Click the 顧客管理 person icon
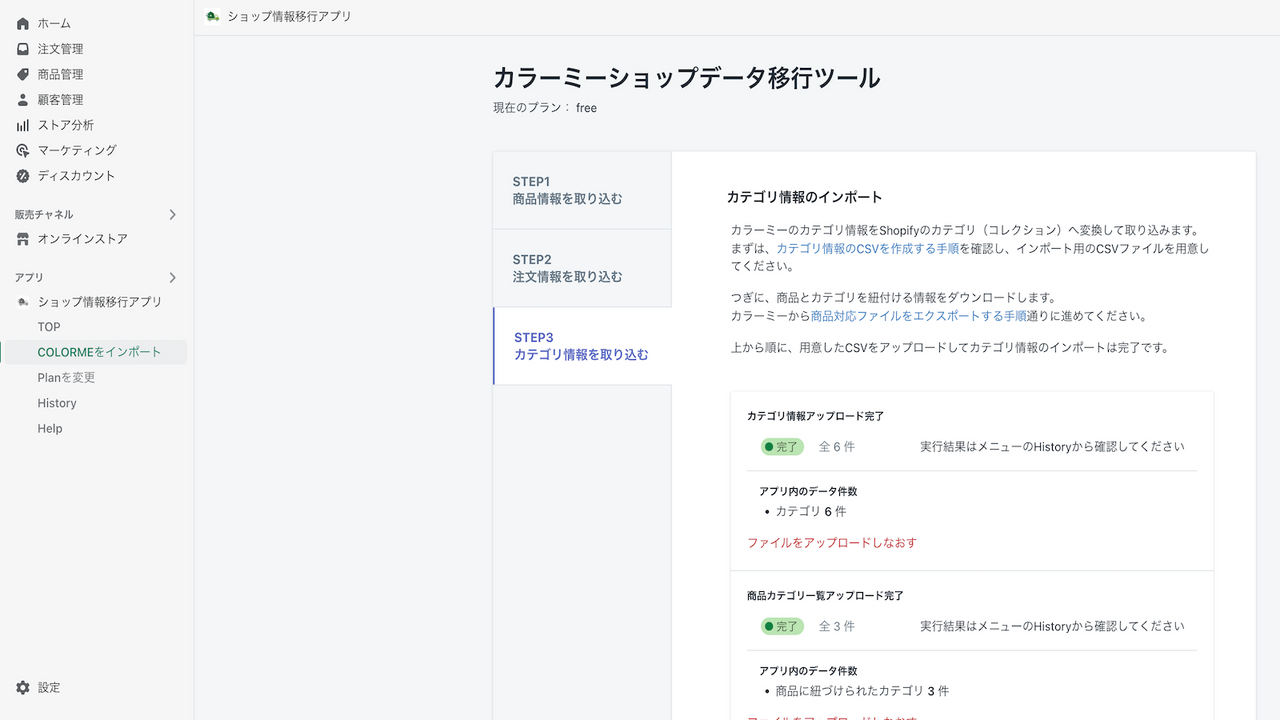This screenshot has width=1280, height=720. tap(23, 100)
